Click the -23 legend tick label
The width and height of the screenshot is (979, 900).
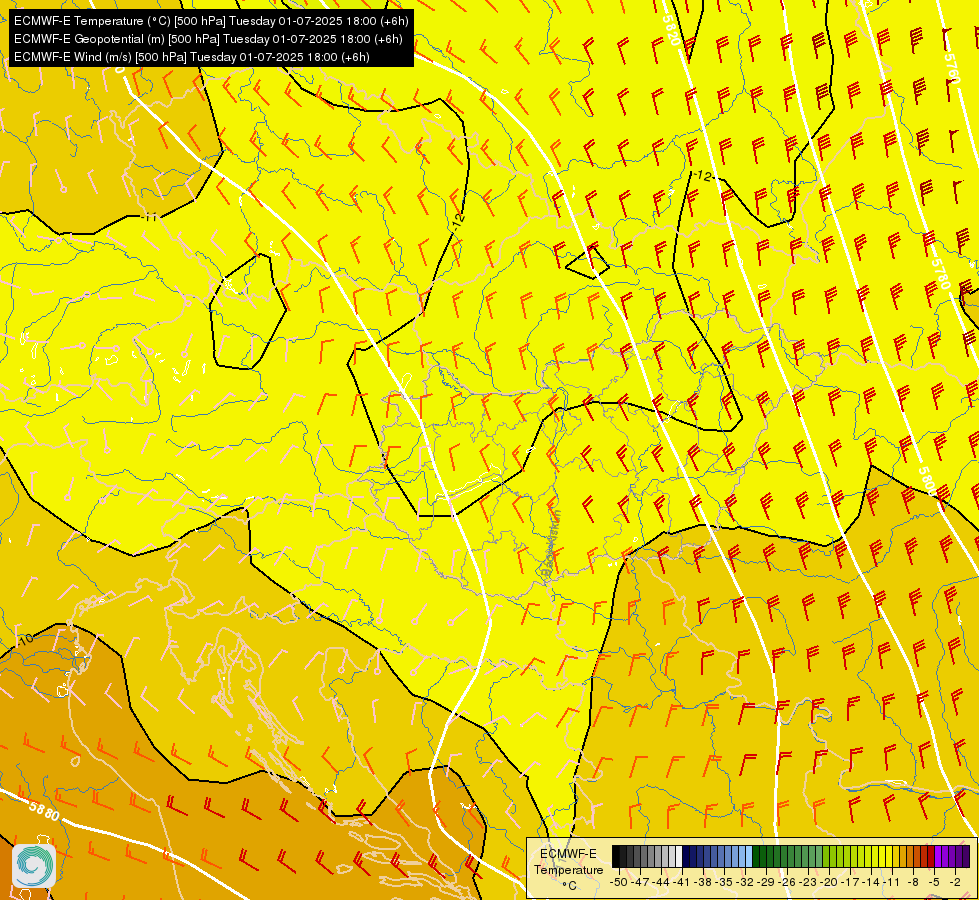[808, 883]
